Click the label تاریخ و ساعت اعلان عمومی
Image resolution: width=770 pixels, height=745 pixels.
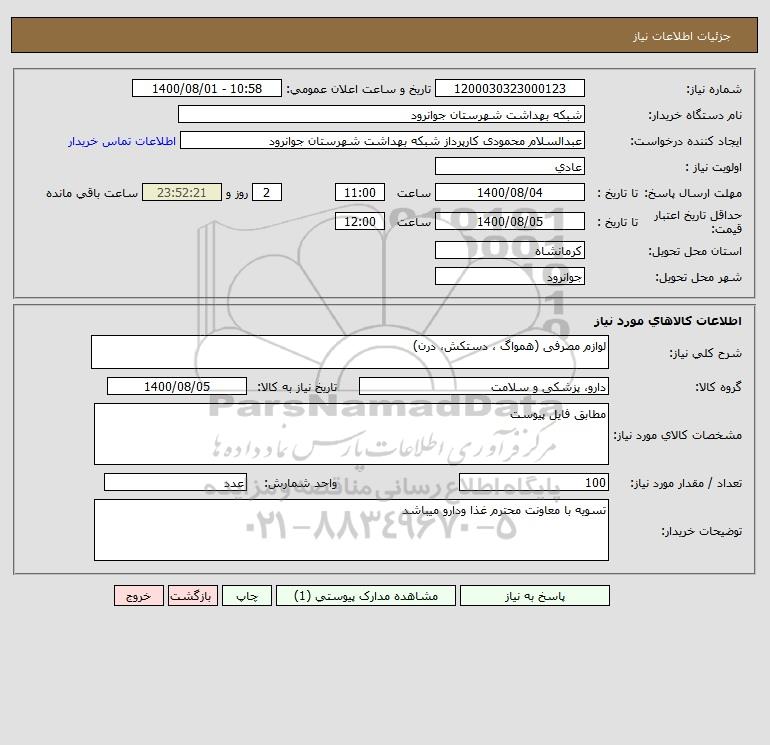(x=358, y=89)
